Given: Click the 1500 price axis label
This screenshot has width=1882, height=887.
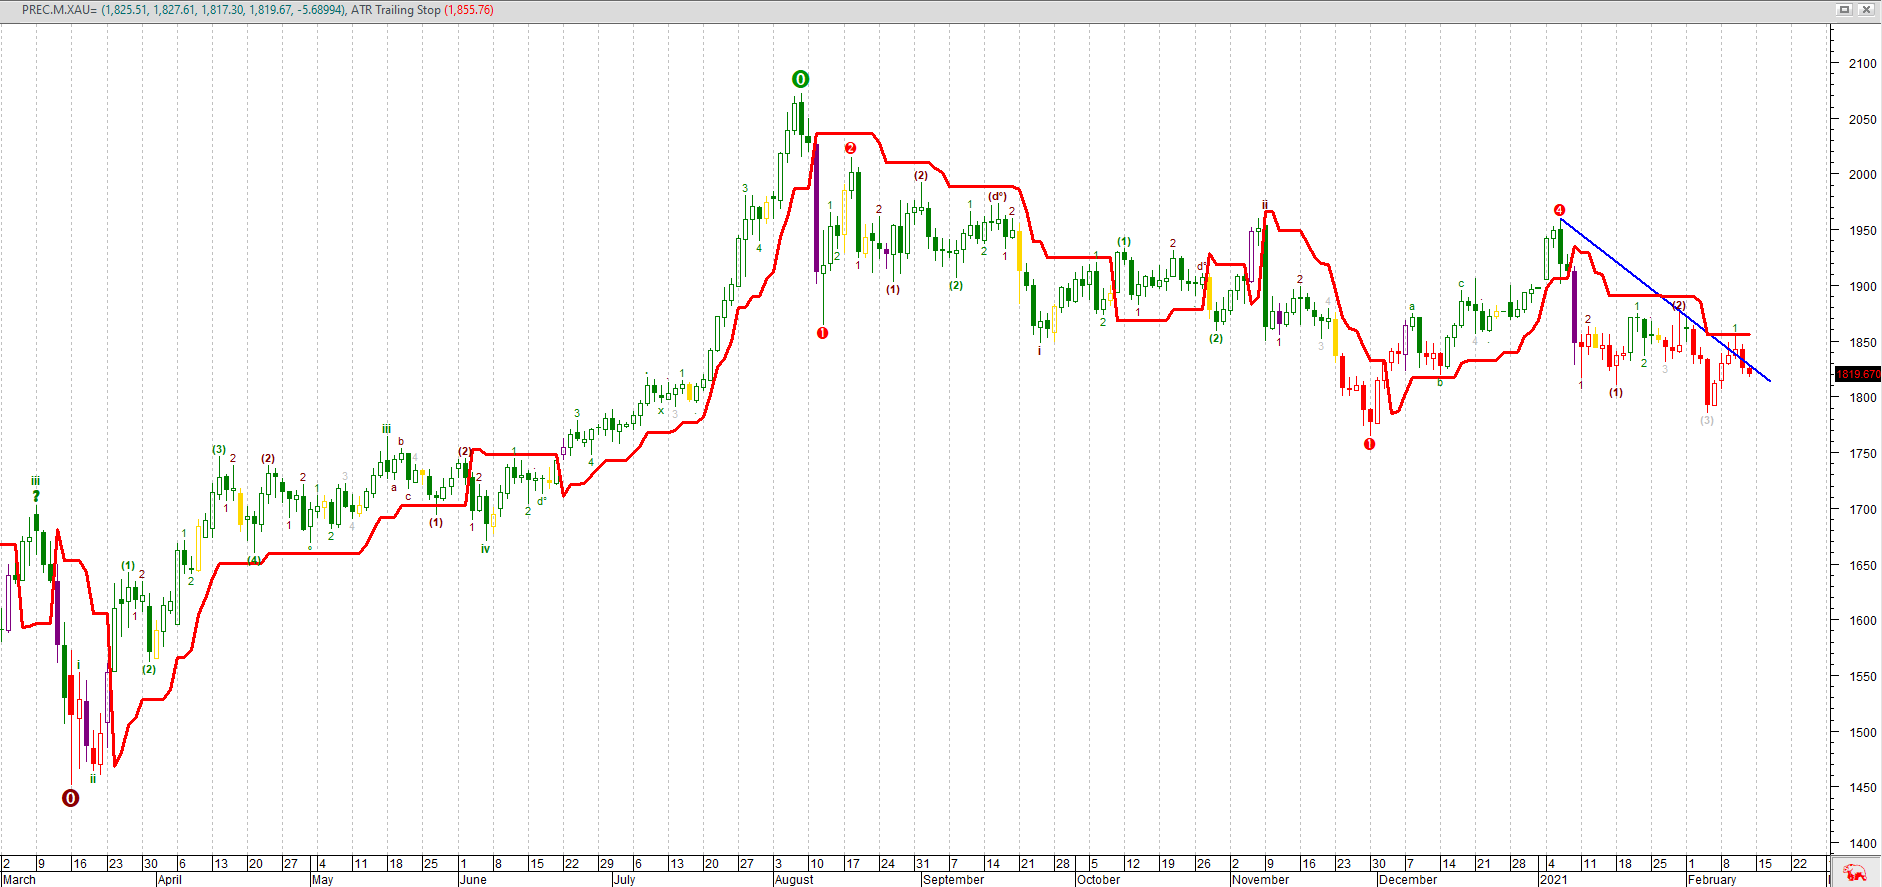Looking at the screenshot, I should (1863, 732).
